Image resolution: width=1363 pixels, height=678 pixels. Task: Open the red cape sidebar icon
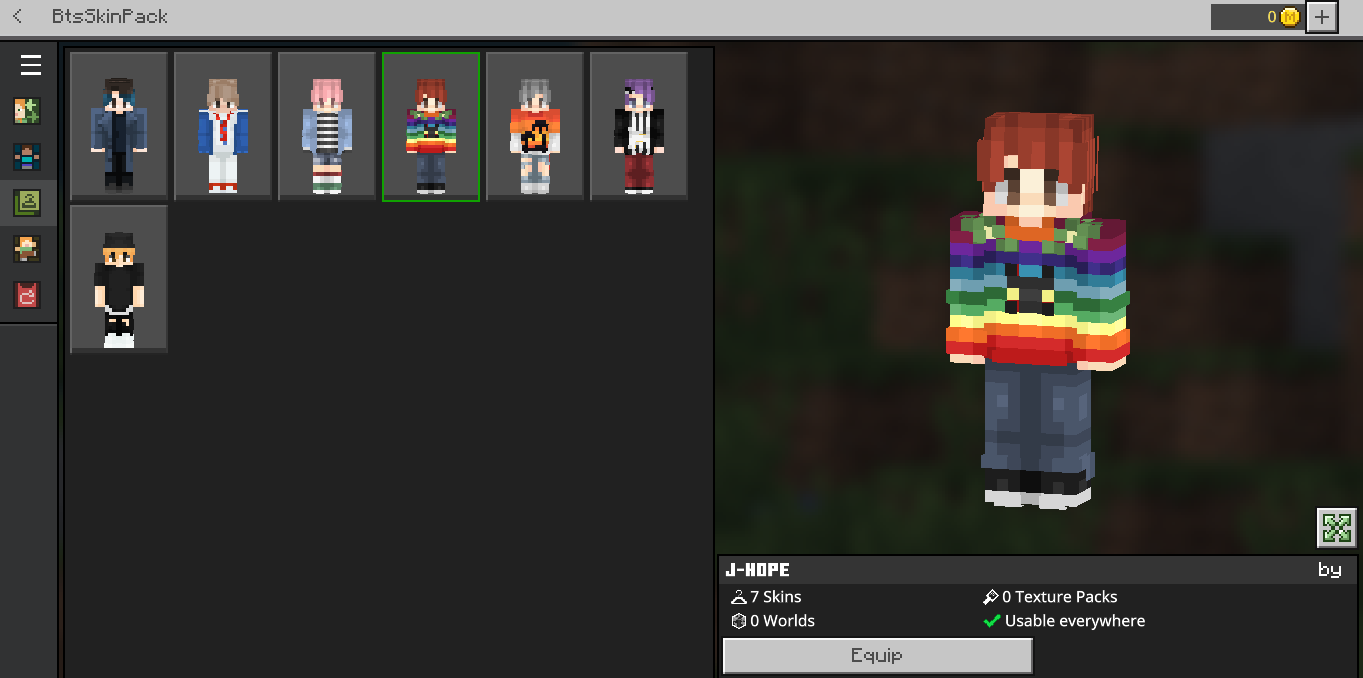[27, 295]
